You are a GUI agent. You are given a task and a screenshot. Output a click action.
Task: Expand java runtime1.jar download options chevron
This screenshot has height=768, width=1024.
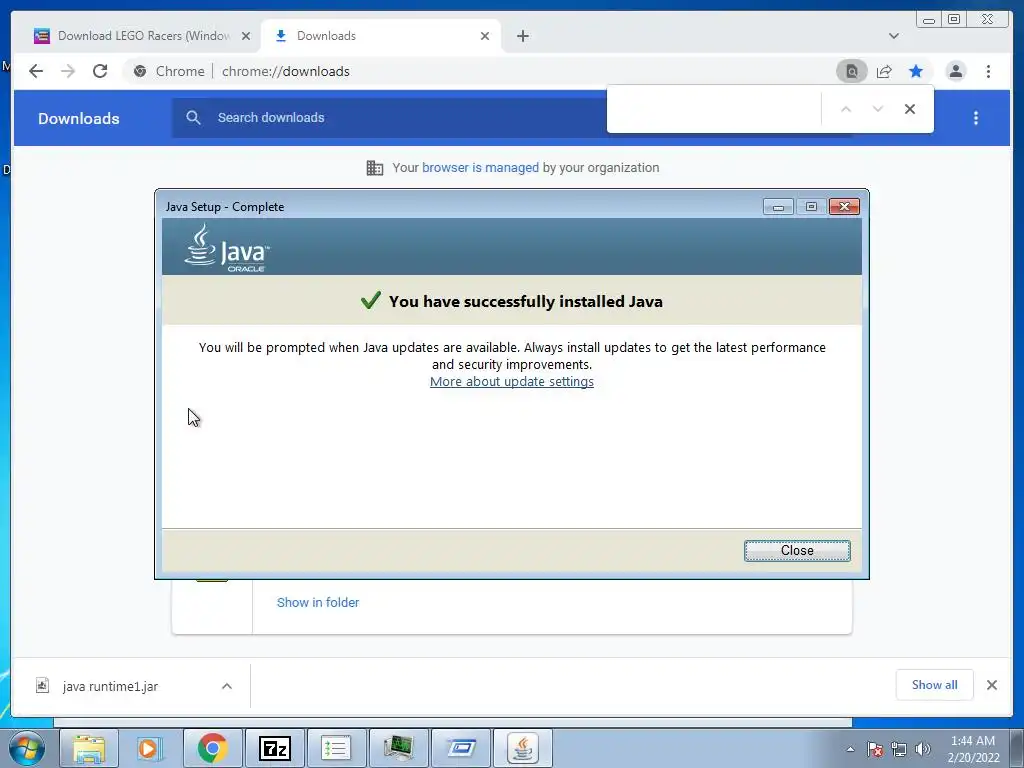tap(227, 686)
